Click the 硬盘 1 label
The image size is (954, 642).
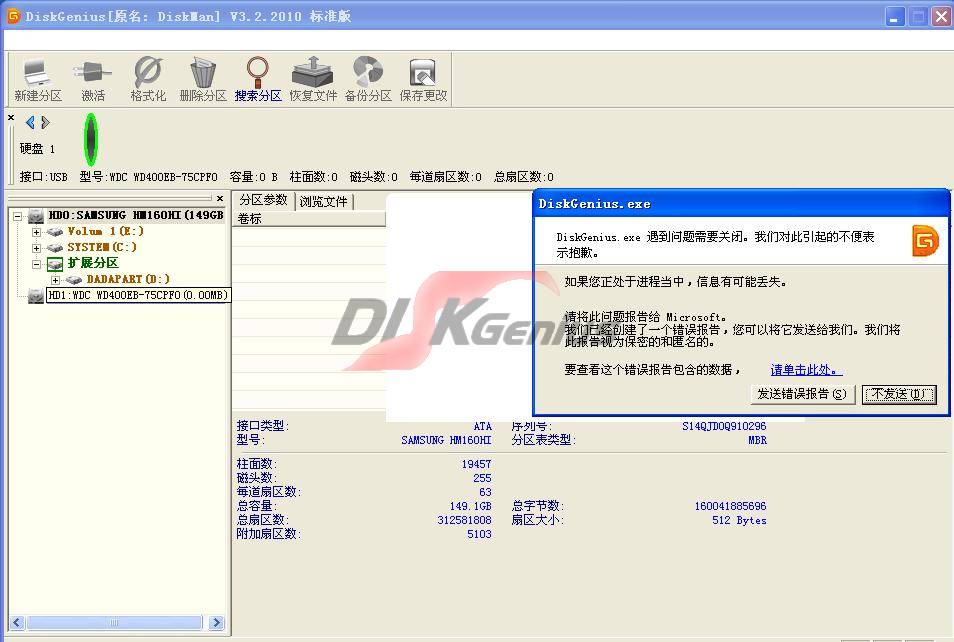click(x=37, y=148)
